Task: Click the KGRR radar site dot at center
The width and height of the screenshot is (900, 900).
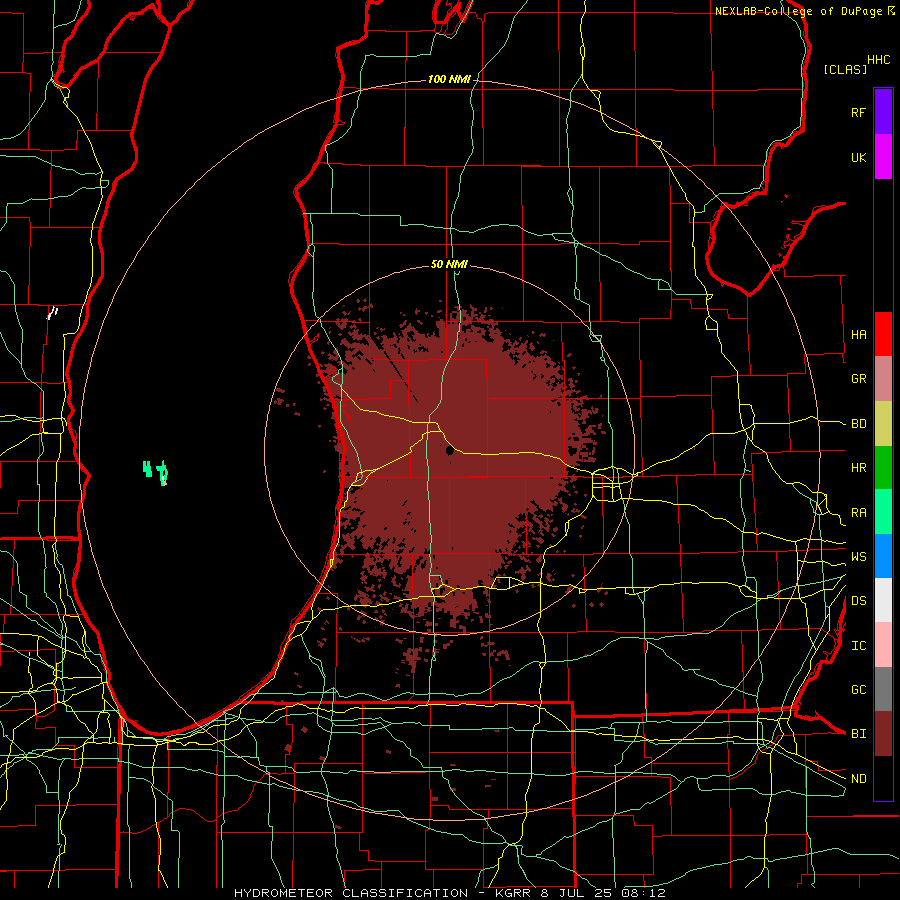Action: click(450, 451)
